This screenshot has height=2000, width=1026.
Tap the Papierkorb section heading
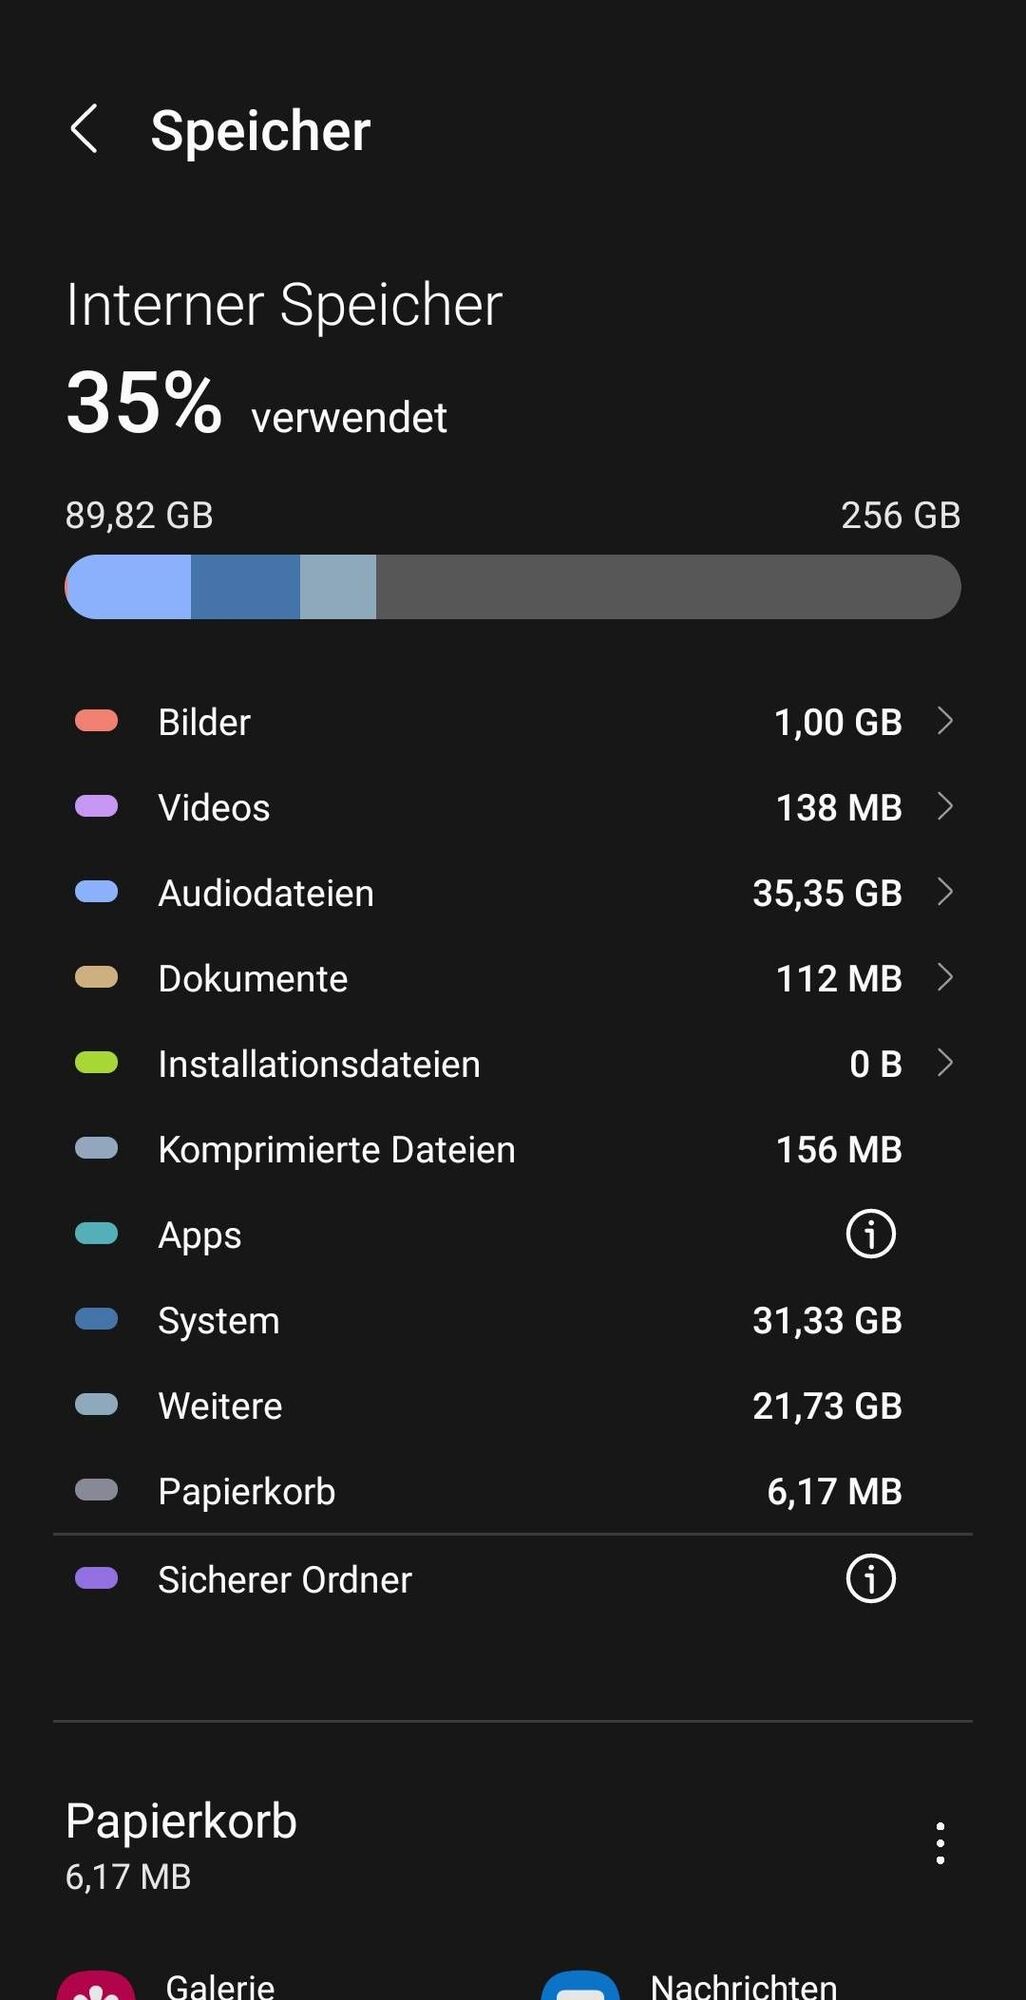(182, 1821)
